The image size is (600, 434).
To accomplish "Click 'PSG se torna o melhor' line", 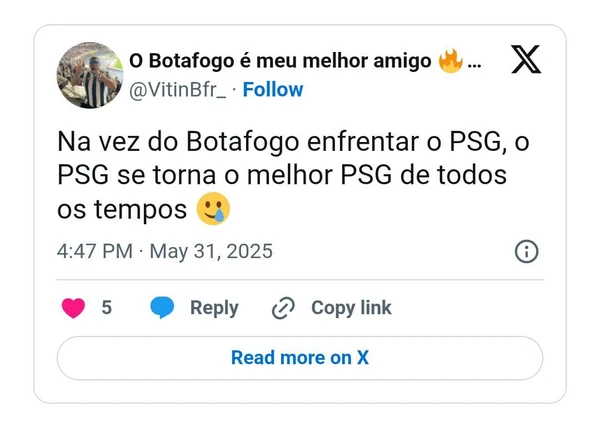I will tap(195, 175).
